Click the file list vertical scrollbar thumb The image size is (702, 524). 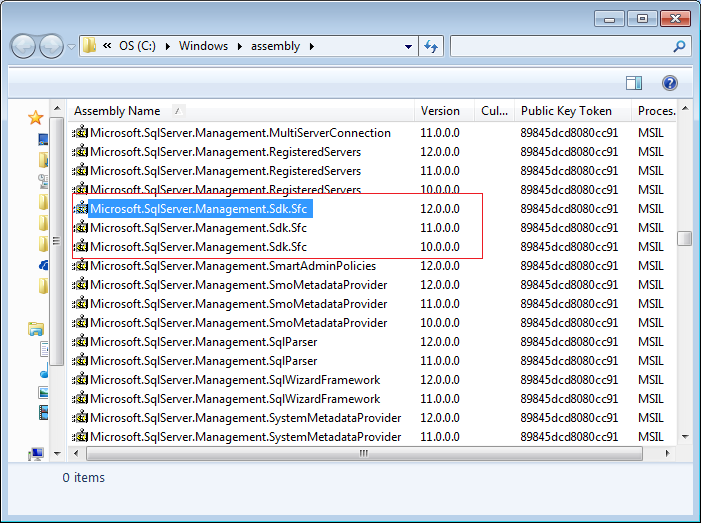[x=685, y=238]
